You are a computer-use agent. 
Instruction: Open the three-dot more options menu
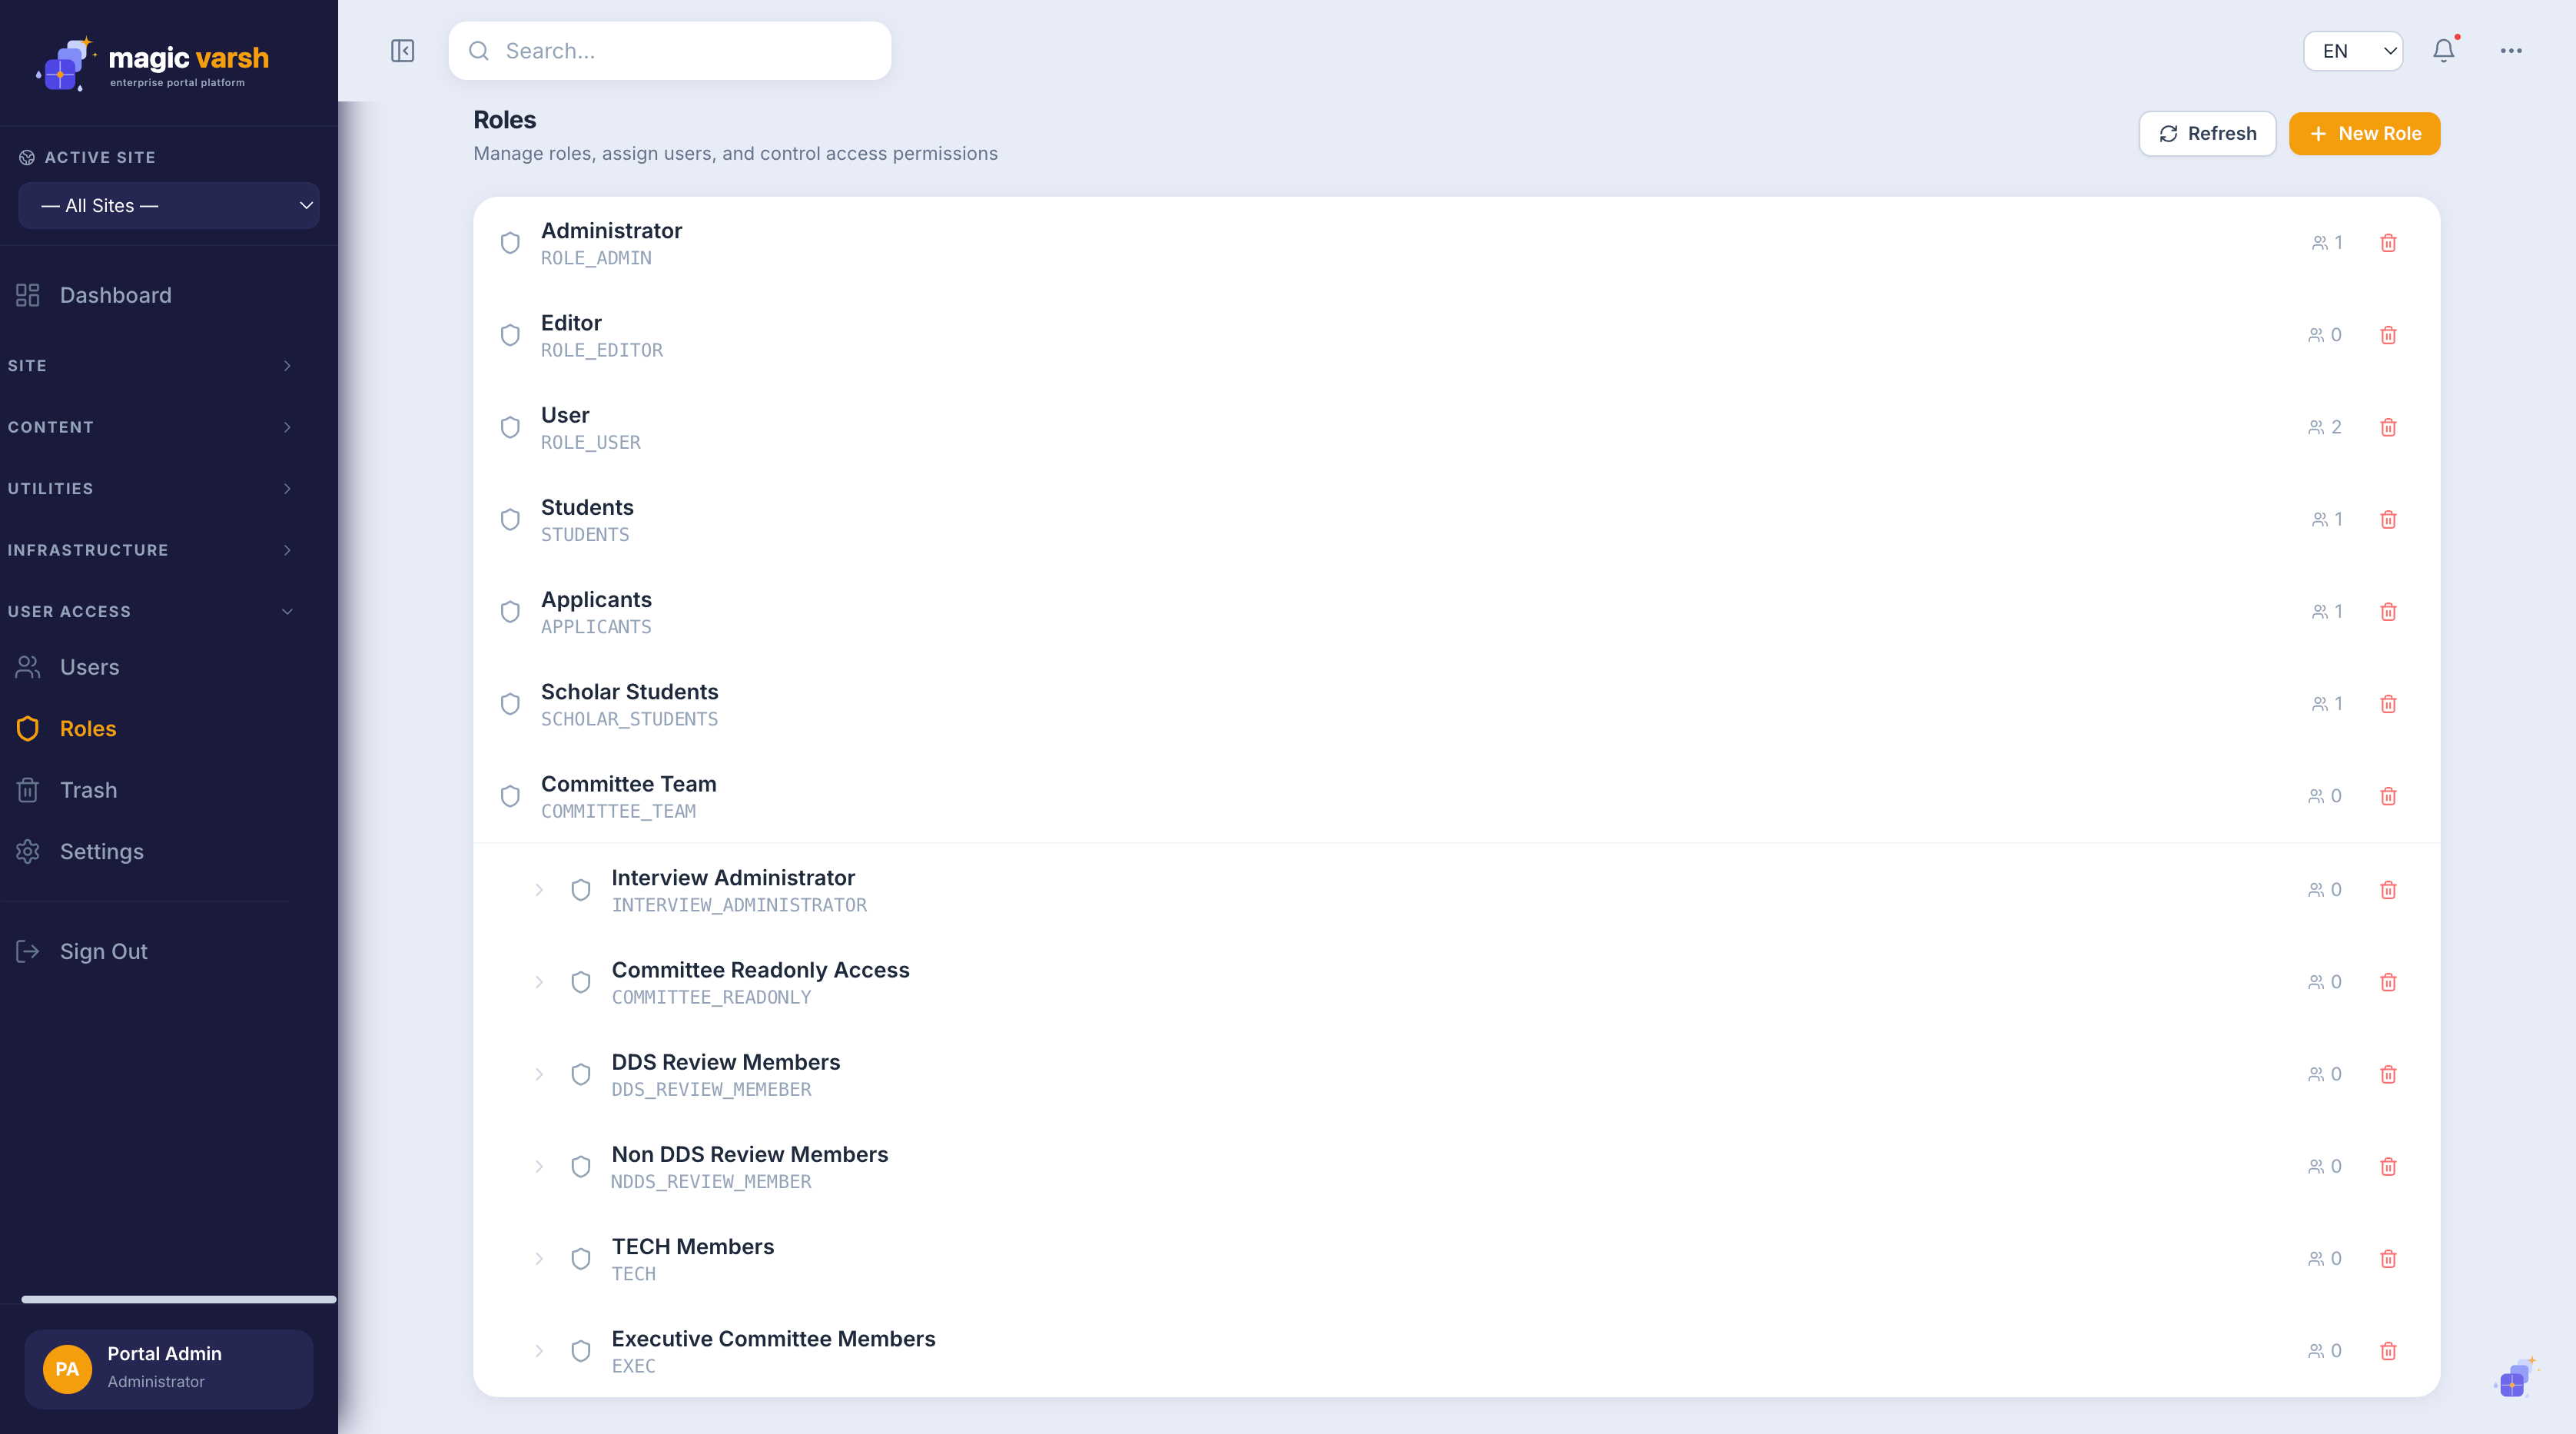(x=2511, y=51)
